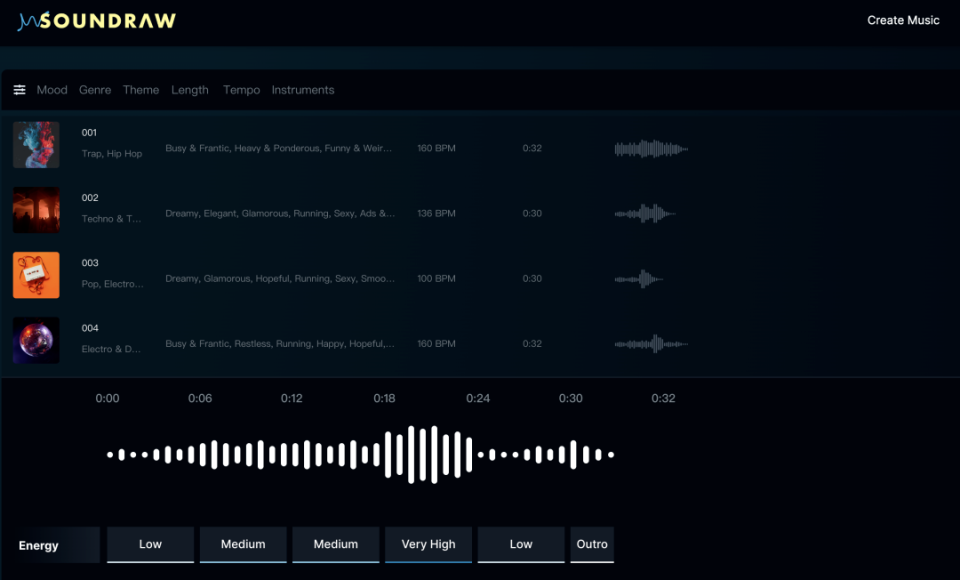Open the Instruments filter menu
Image resolution: width=960 pixels, height=580 pixels.
pos(302,90)
